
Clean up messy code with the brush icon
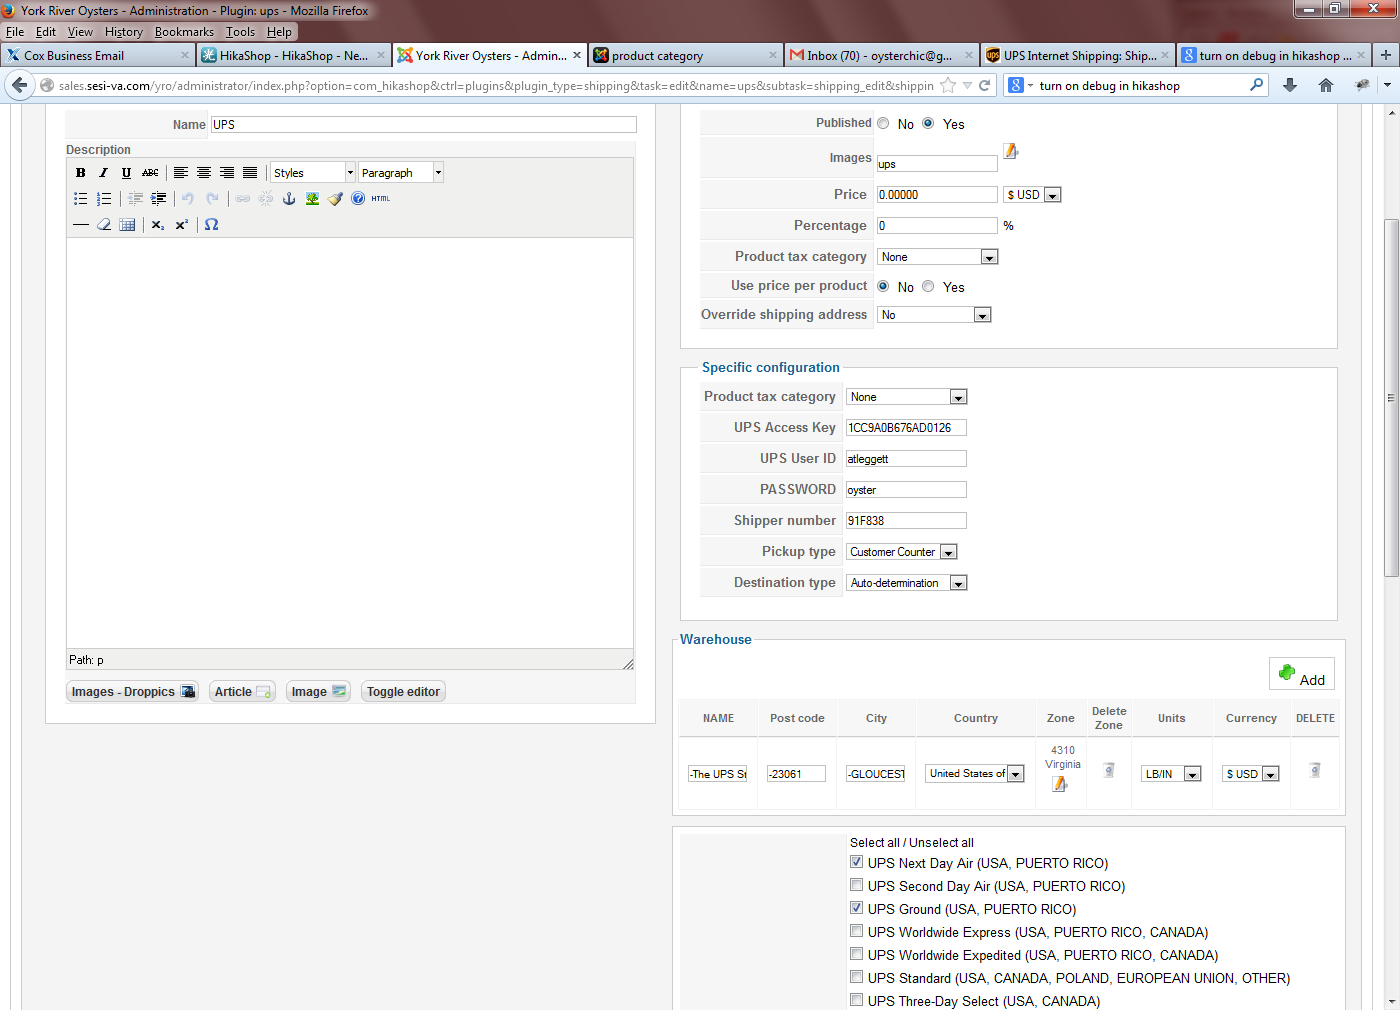(x=335, y=199)
